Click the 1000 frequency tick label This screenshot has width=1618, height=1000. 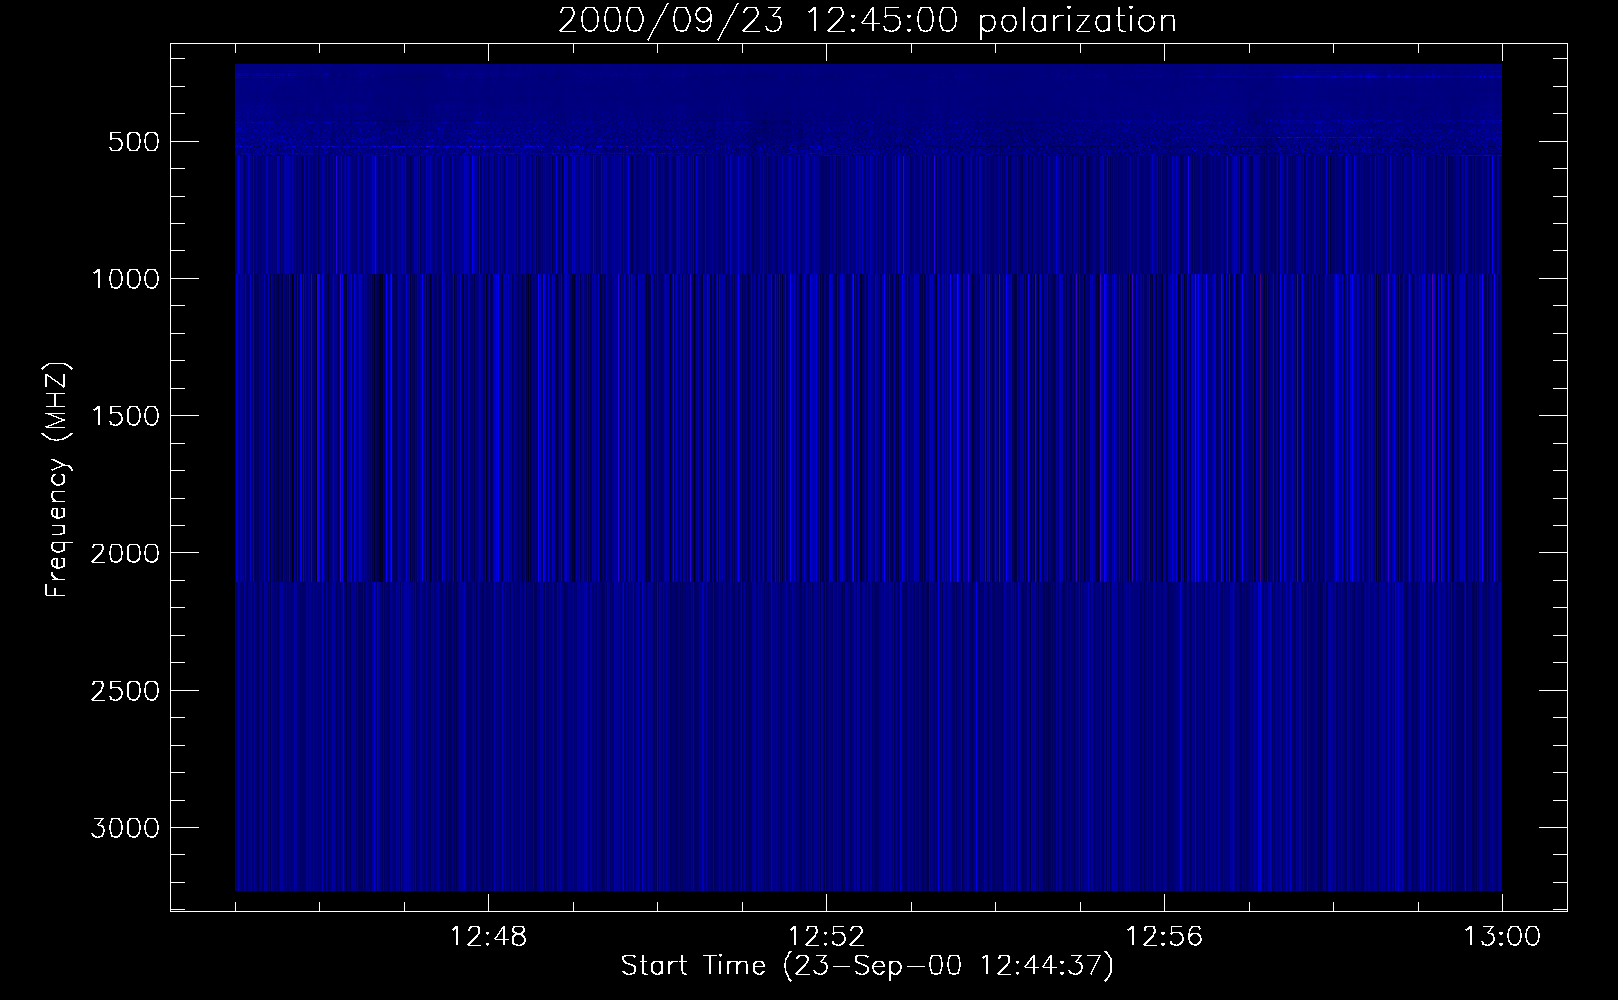[x=125, y=279]
